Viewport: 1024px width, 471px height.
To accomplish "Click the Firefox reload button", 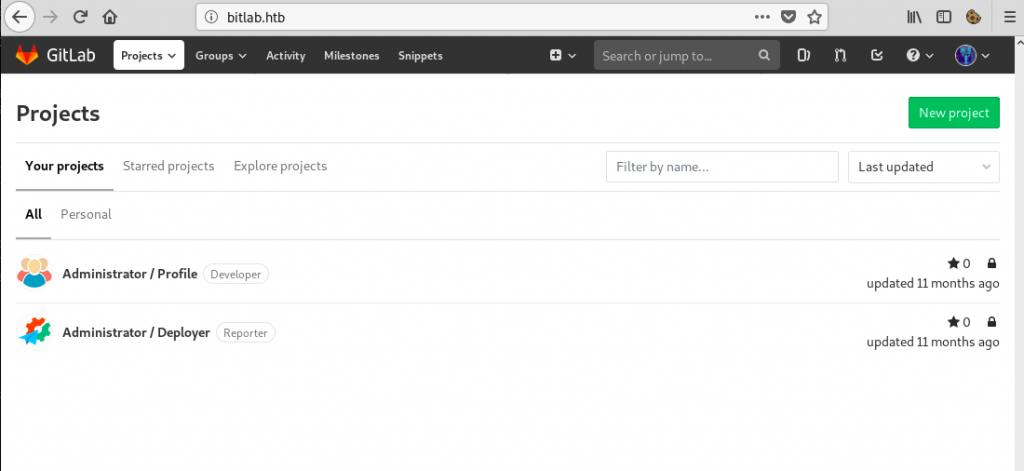I will point(80,17).
